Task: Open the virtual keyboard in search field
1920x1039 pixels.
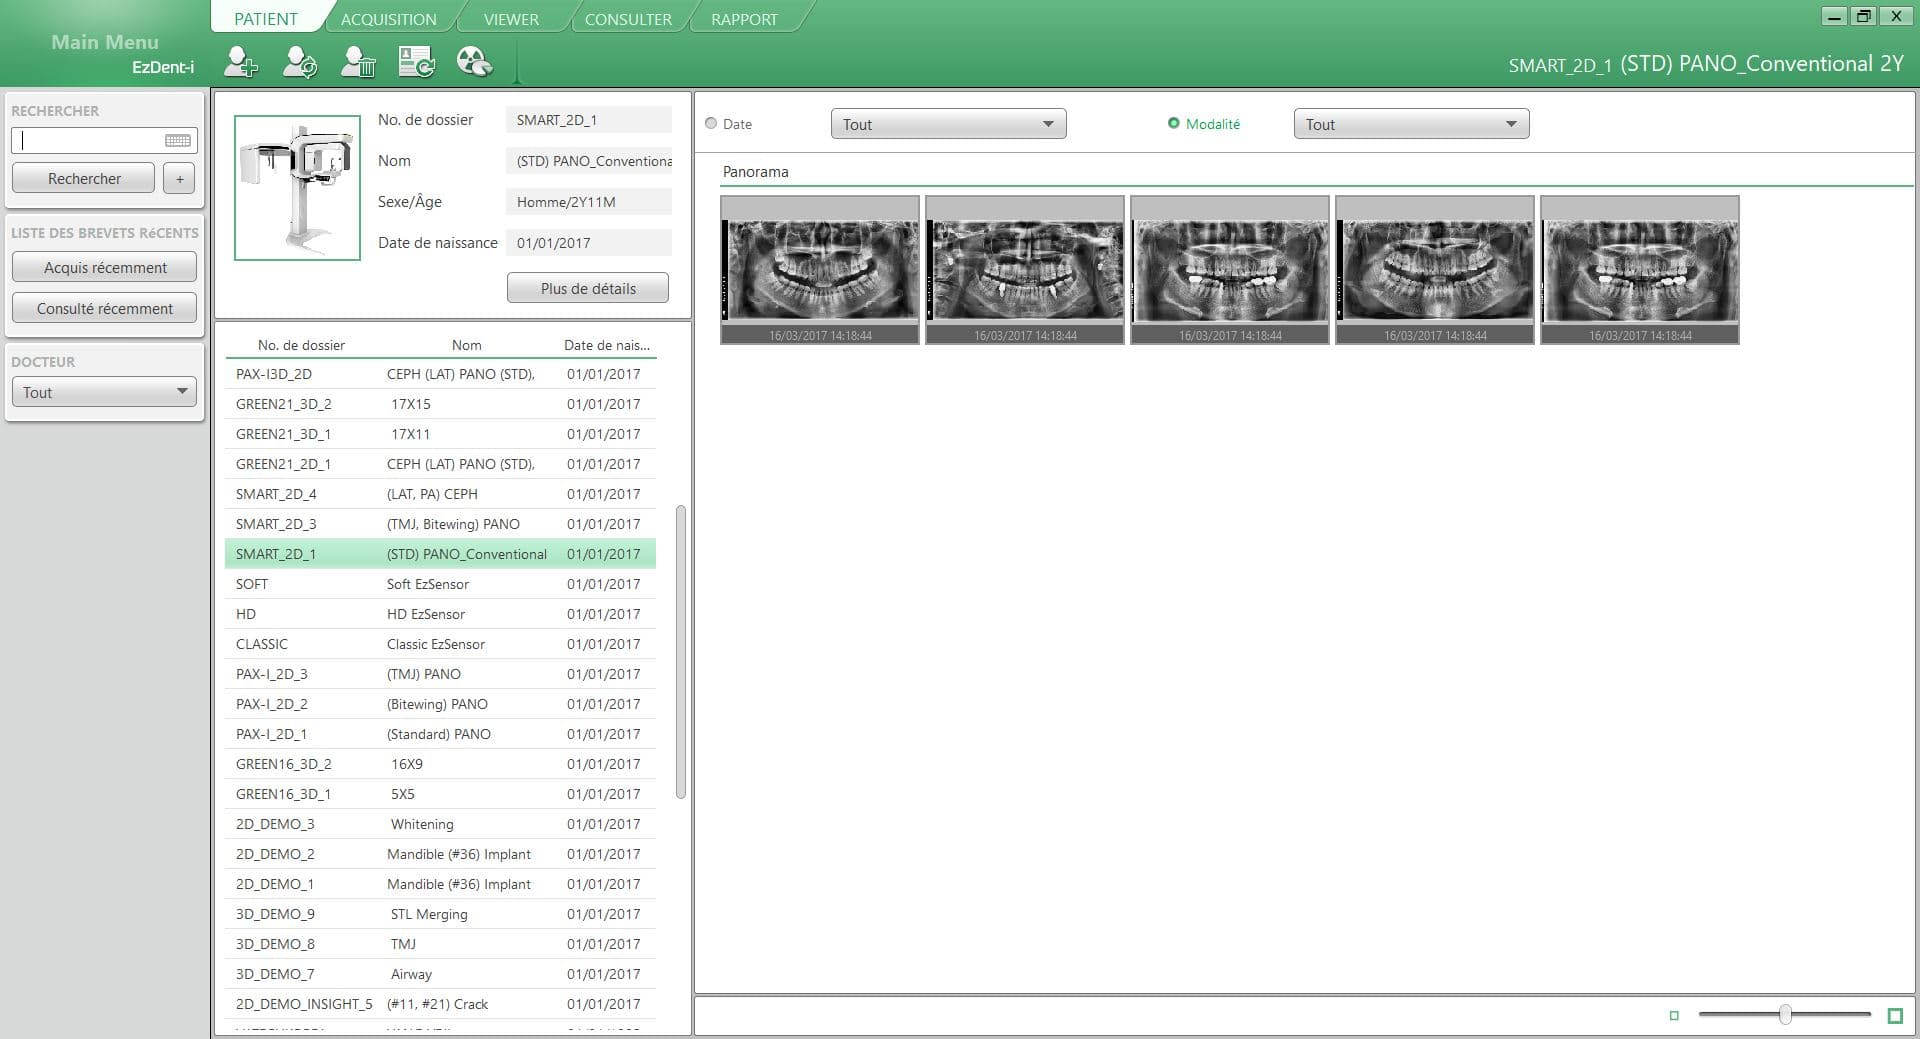Action: [x=178, y=141]
